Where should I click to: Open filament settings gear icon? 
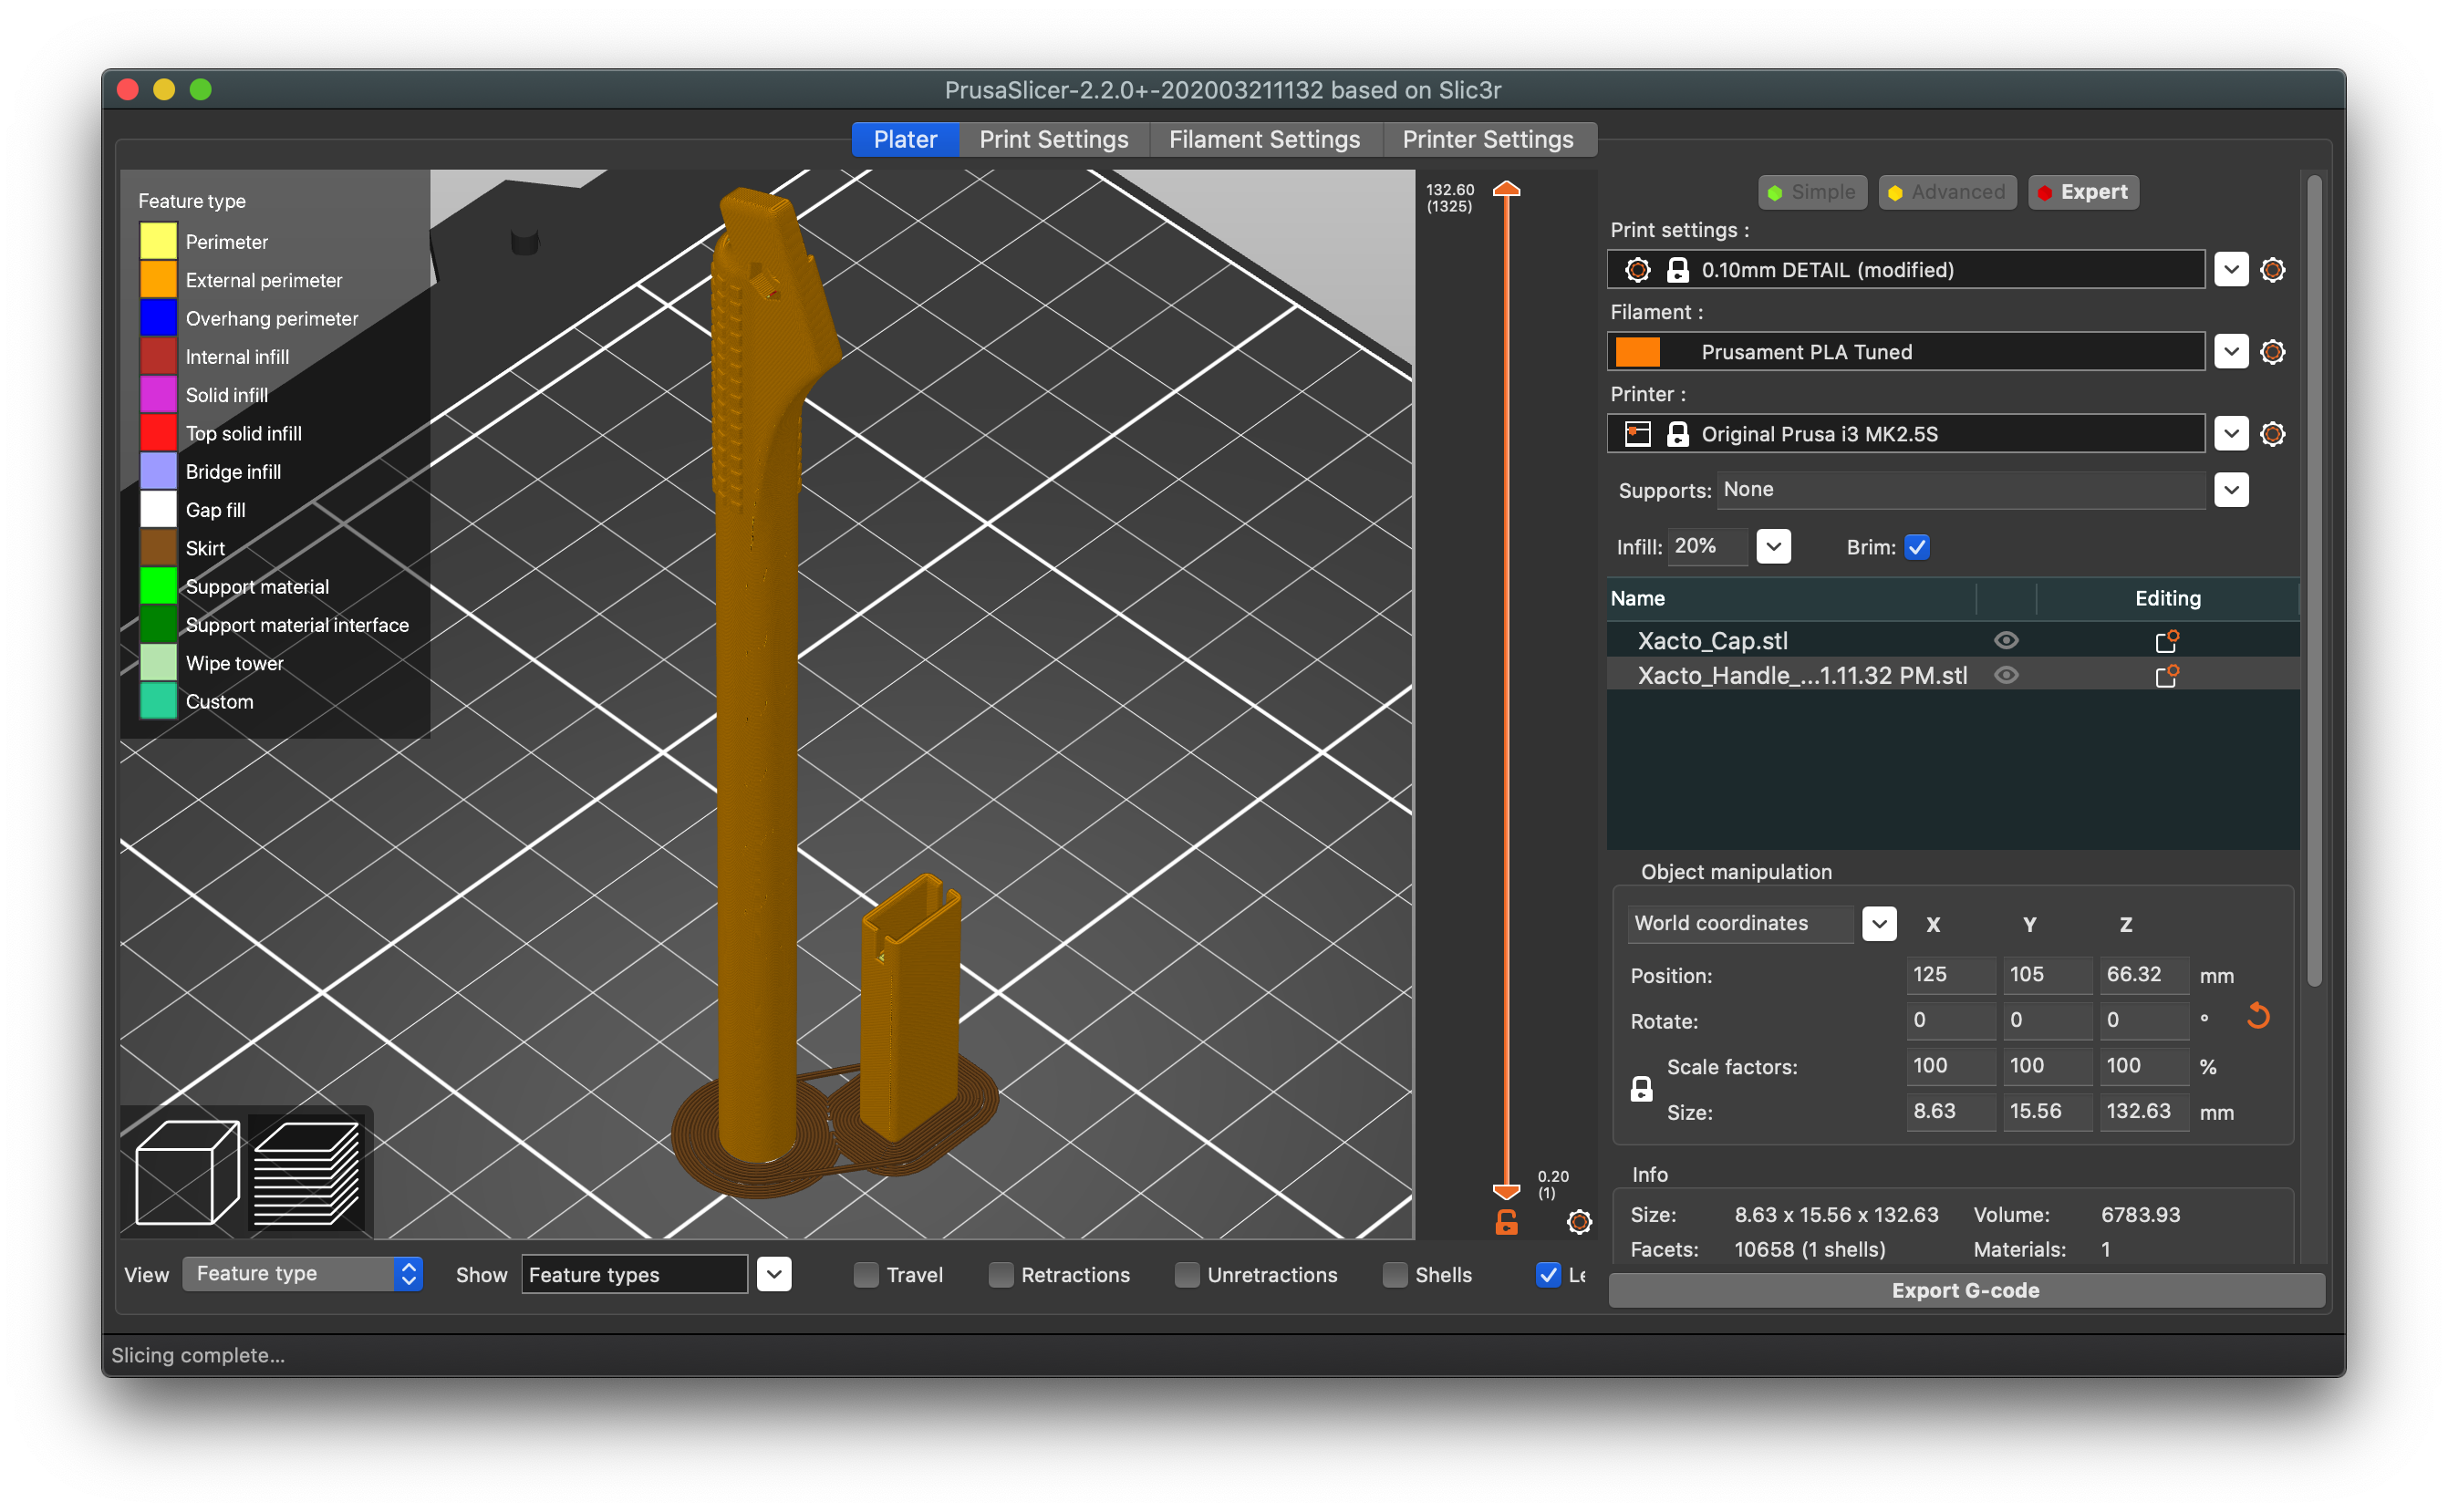pyautogui.click(x=2272, y=352)
